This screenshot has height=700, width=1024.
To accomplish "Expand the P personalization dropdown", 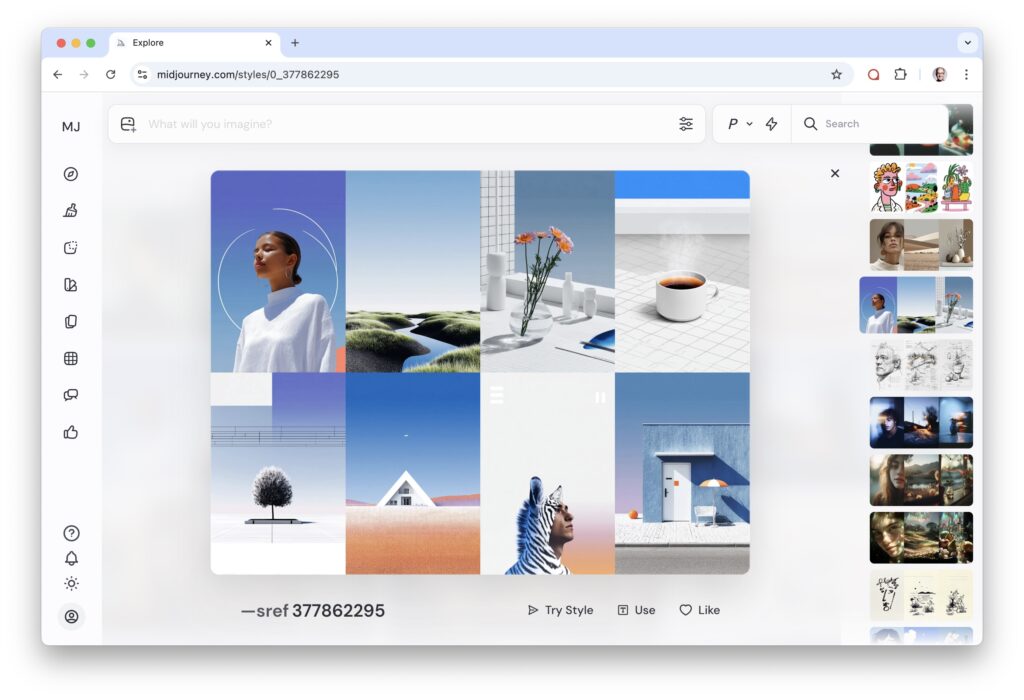I will click(x=739, y=124).
